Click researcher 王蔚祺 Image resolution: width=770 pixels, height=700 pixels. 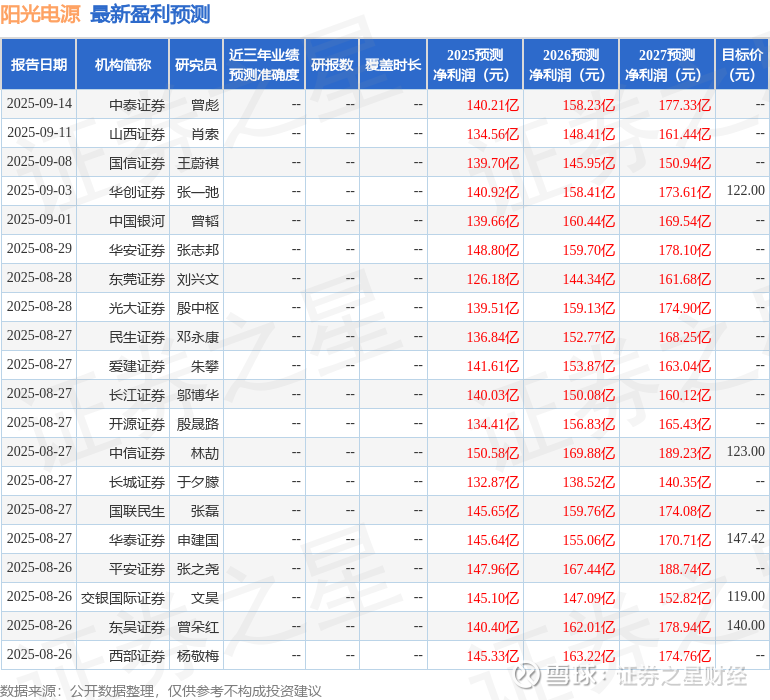[198, 163]
